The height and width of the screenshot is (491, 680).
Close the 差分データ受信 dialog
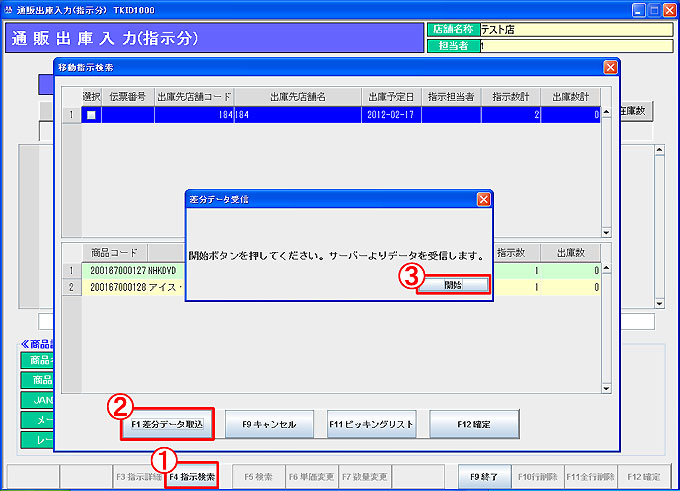click(x=483, y=199)
